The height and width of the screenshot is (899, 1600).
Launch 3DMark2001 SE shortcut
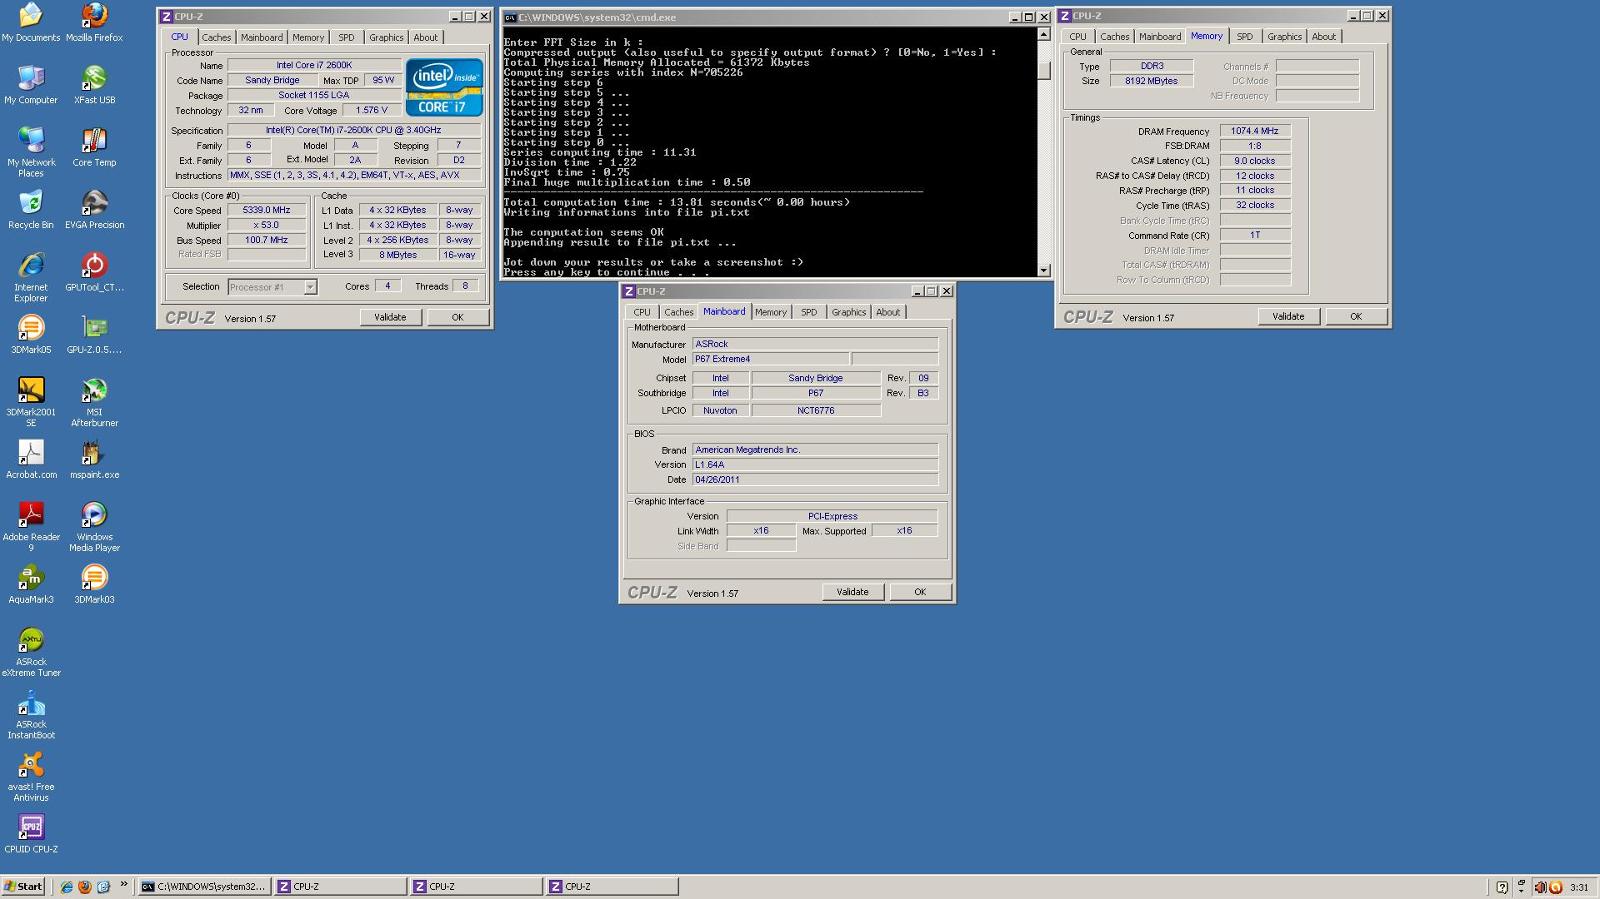[30, 402]
